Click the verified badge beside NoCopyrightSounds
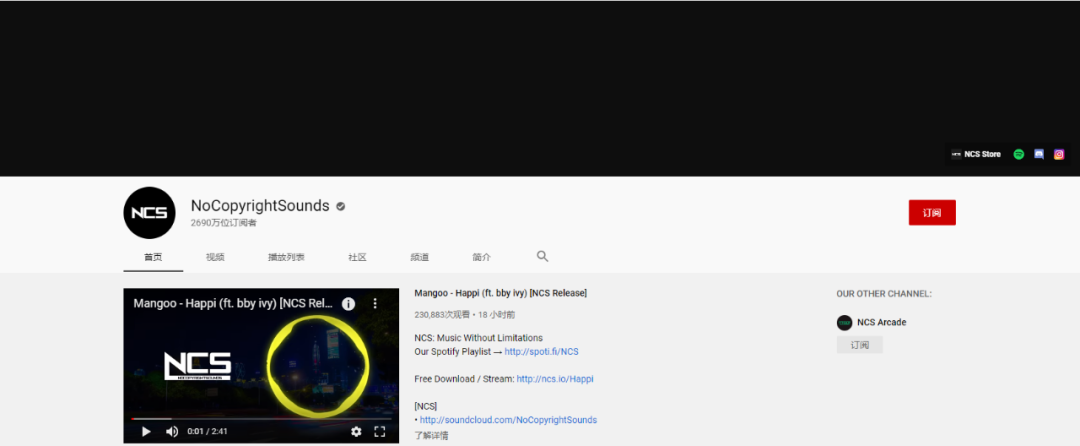Viewport: 1080px width, 446px height. pos(340,206)
